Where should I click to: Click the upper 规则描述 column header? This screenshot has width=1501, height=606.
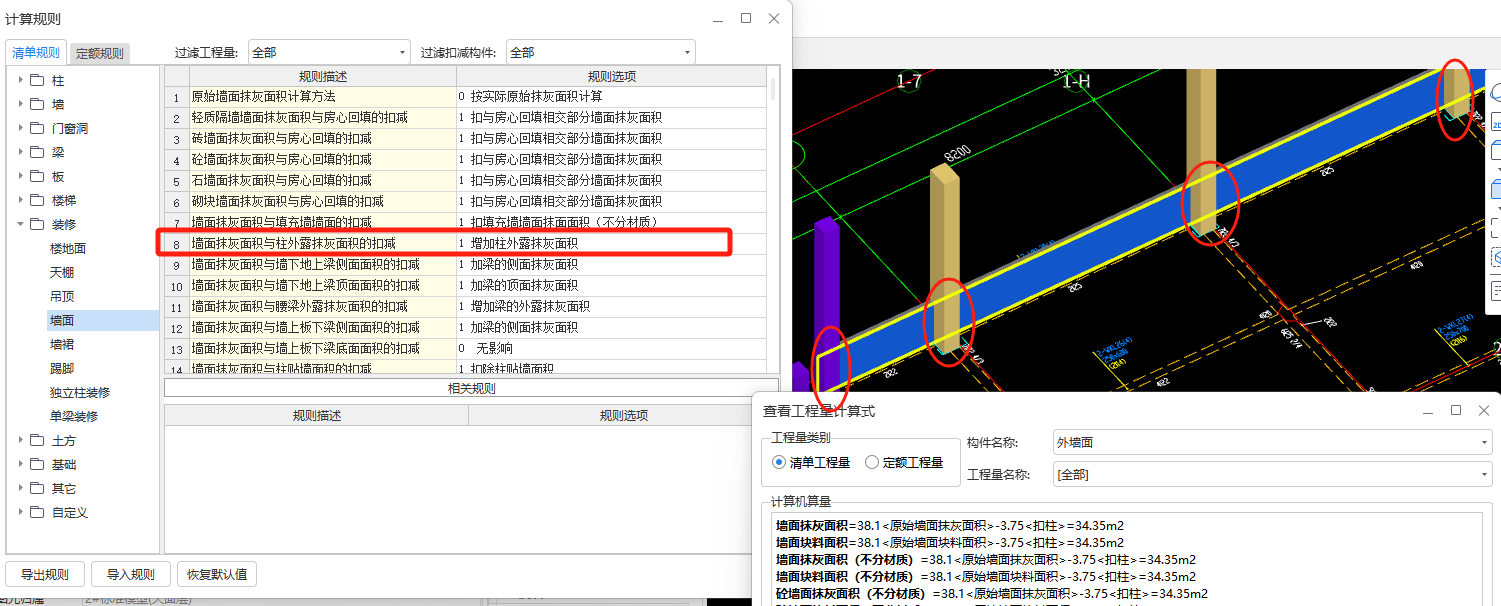(323, 76)
